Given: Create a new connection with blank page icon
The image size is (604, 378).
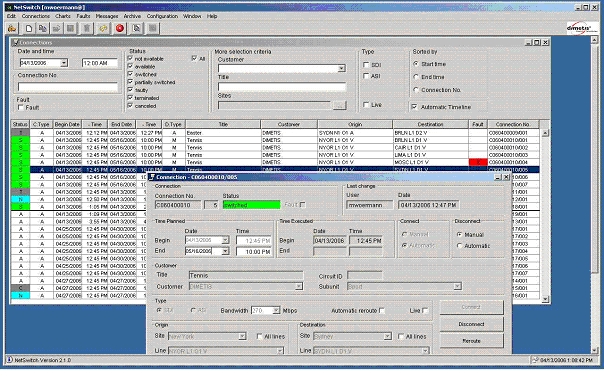Looking at the screenshot, I should [29, 29].
